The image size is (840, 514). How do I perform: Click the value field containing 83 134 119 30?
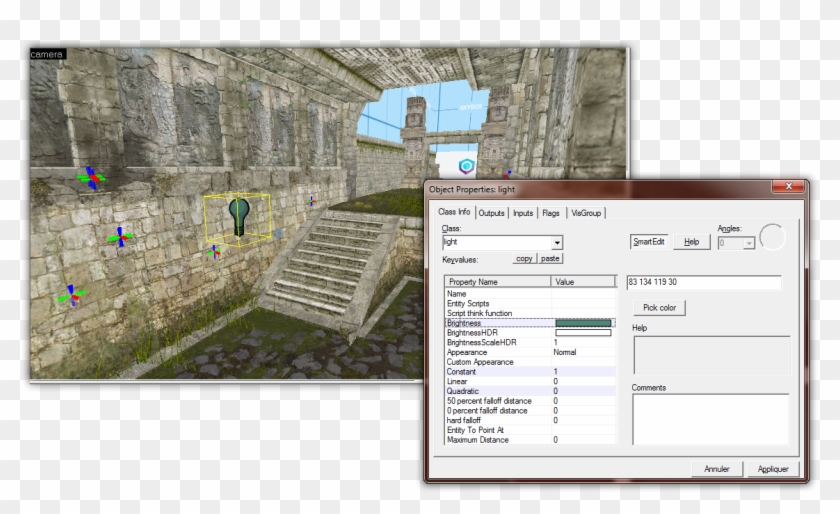coord(703,283)
